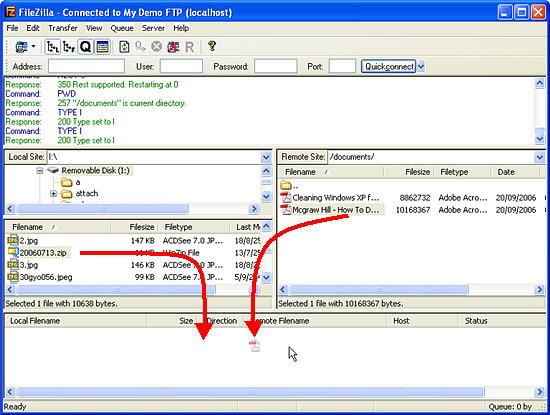Sort local files by Filesize header
Screen dimensions: 550x415
point(134,227)
